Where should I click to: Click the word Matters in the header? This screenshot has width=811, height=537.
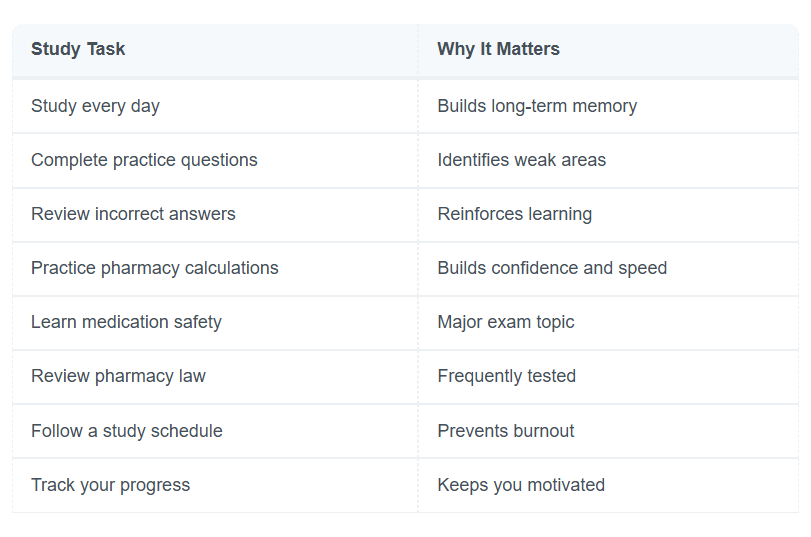coord(528,49)
